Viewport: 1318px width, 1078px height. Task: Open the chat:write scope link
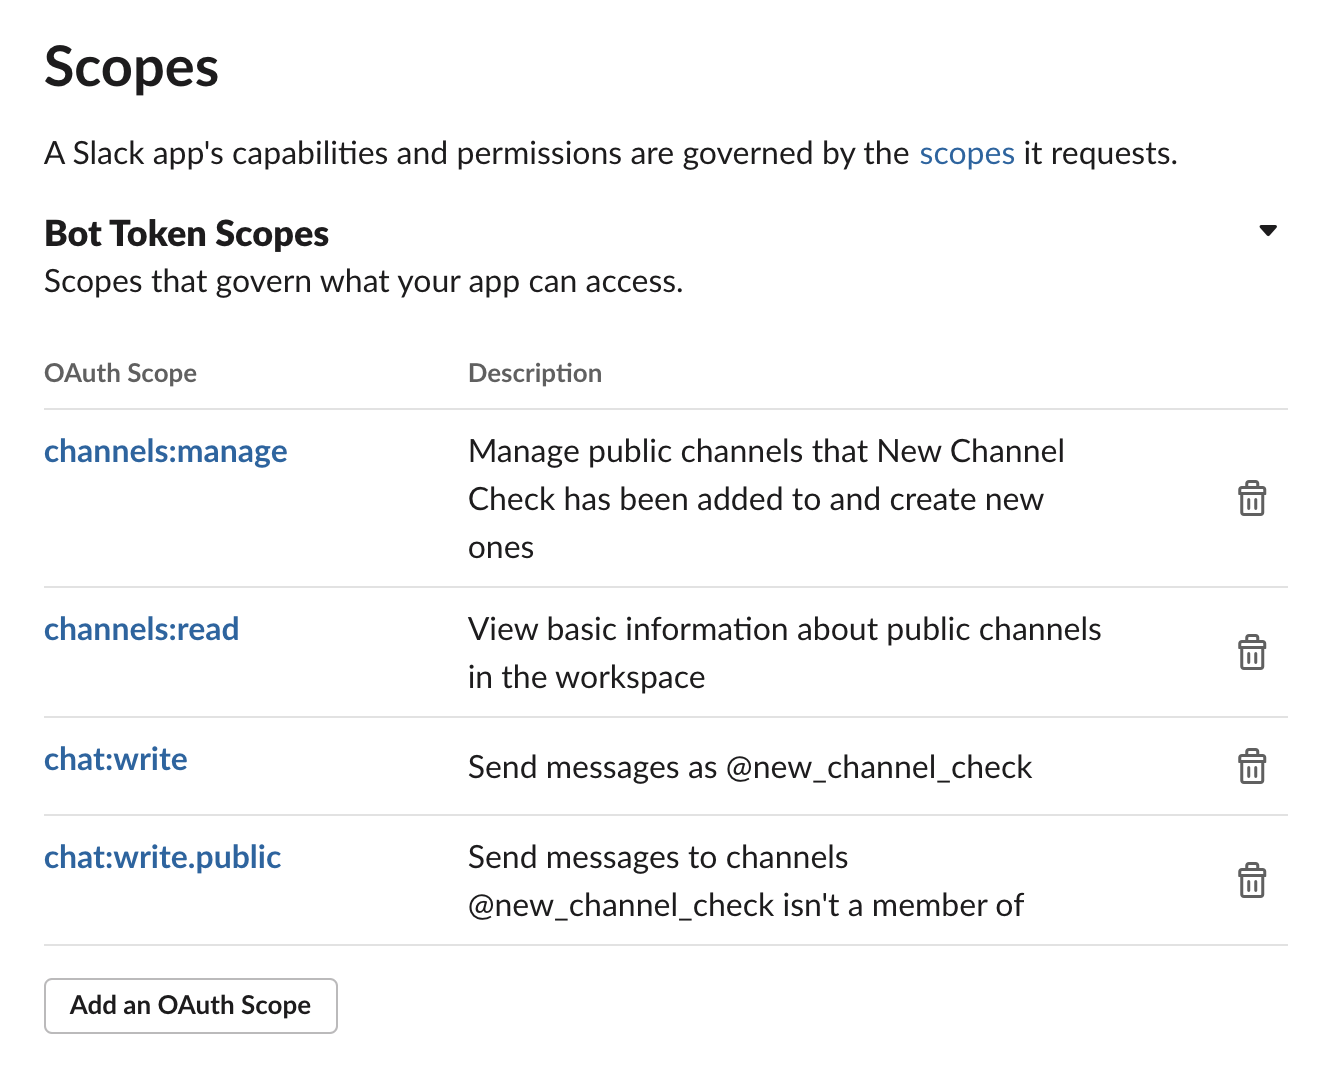point(116,759)
